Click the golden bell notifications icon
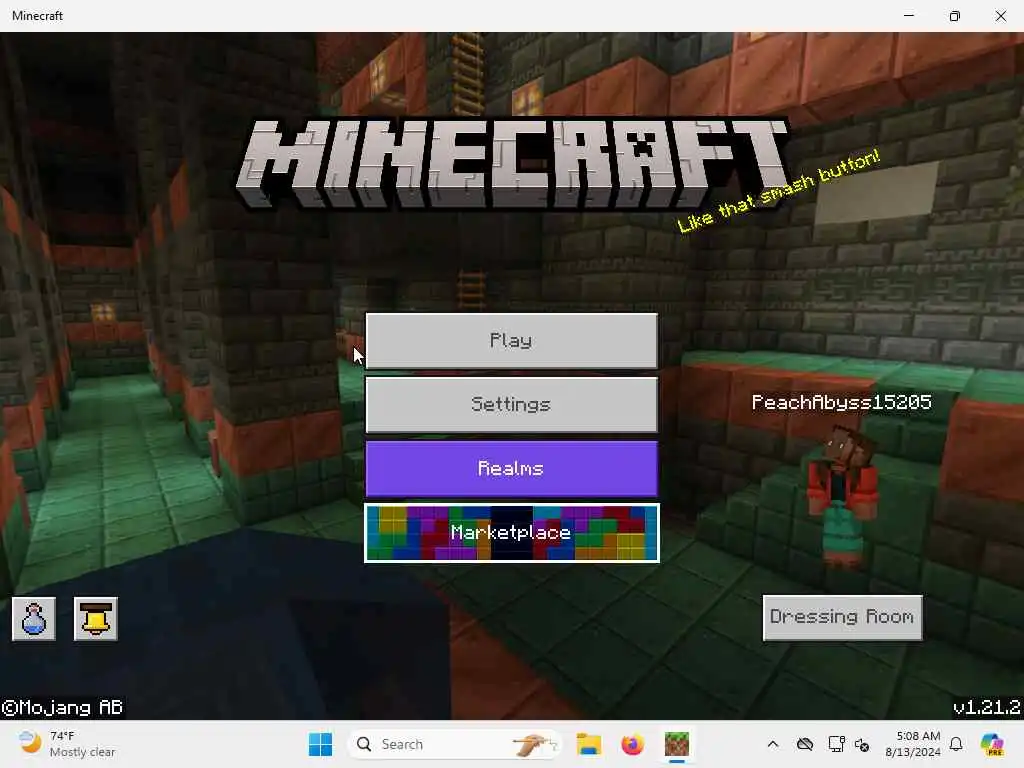Image resolution: width=1024 pixels, height=768 pixels. pos(96,618)
